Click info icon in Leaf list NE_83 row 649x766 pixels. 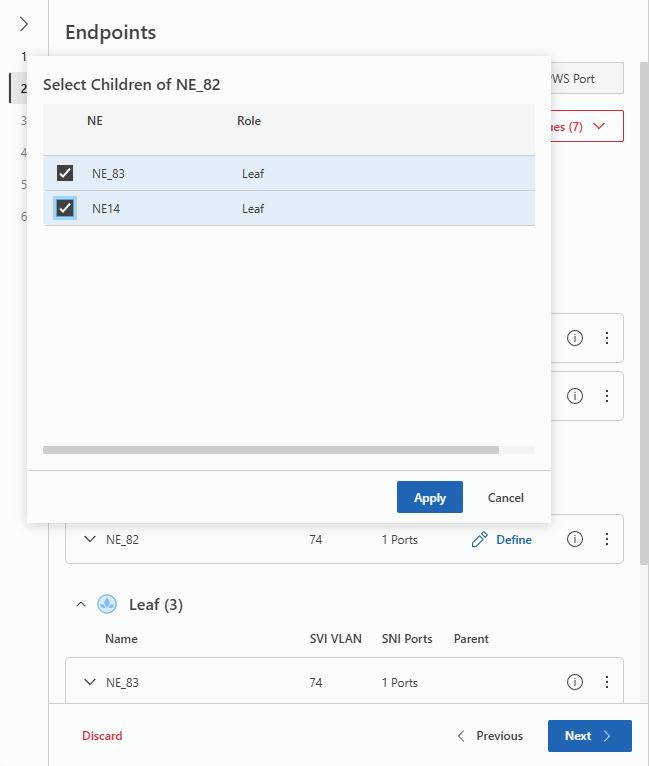(575, 683)
